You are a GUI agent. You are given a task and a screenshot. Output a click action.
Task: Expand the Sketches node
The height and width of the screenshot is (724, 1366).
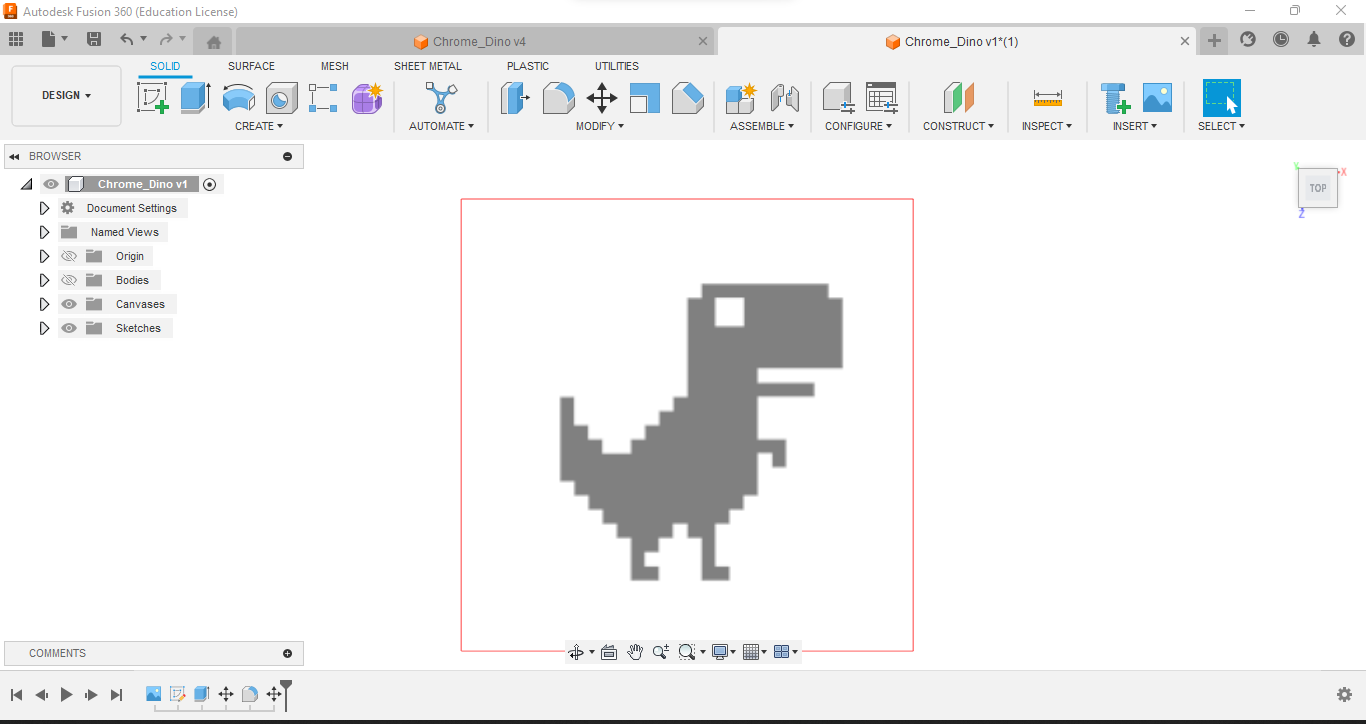[44, 328]
